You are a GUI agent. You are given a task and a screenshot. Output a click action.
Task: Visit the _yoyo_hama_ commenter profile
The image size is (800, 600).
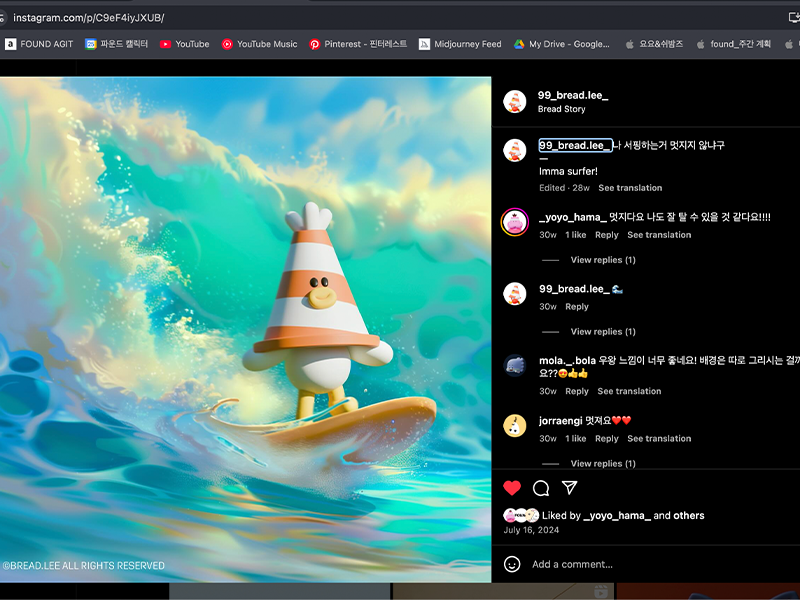(572, 217)
